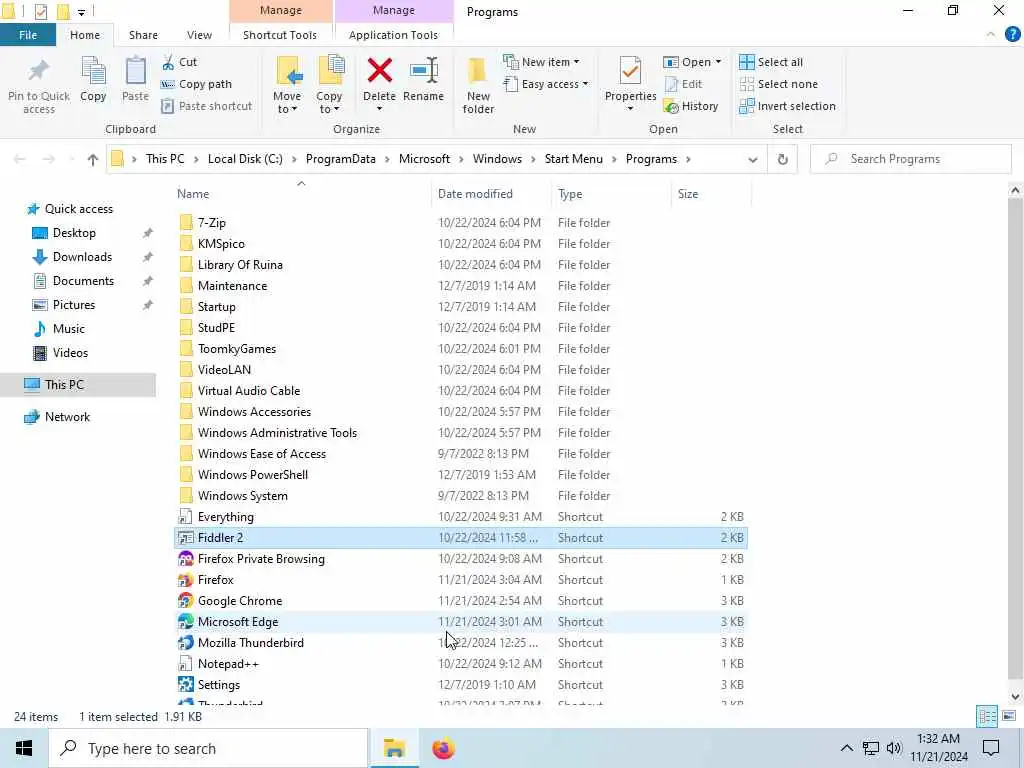Go to Start Menu breadcrumb

click(573, 159)
